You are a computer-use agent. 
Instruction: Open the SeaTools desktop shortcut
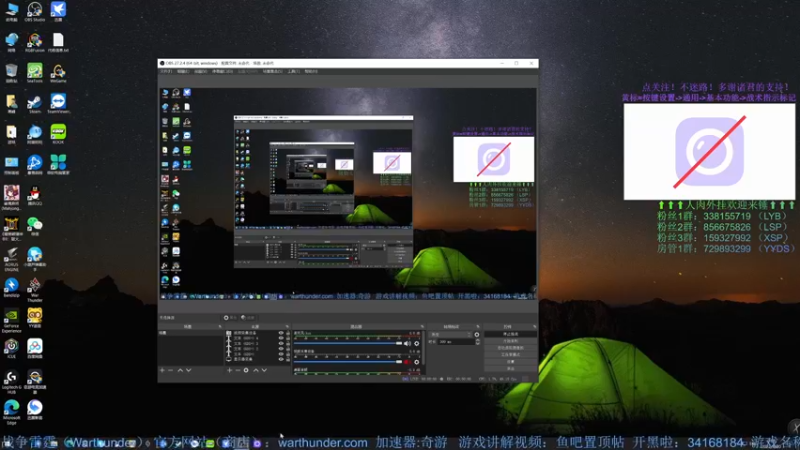coord(35,73)
